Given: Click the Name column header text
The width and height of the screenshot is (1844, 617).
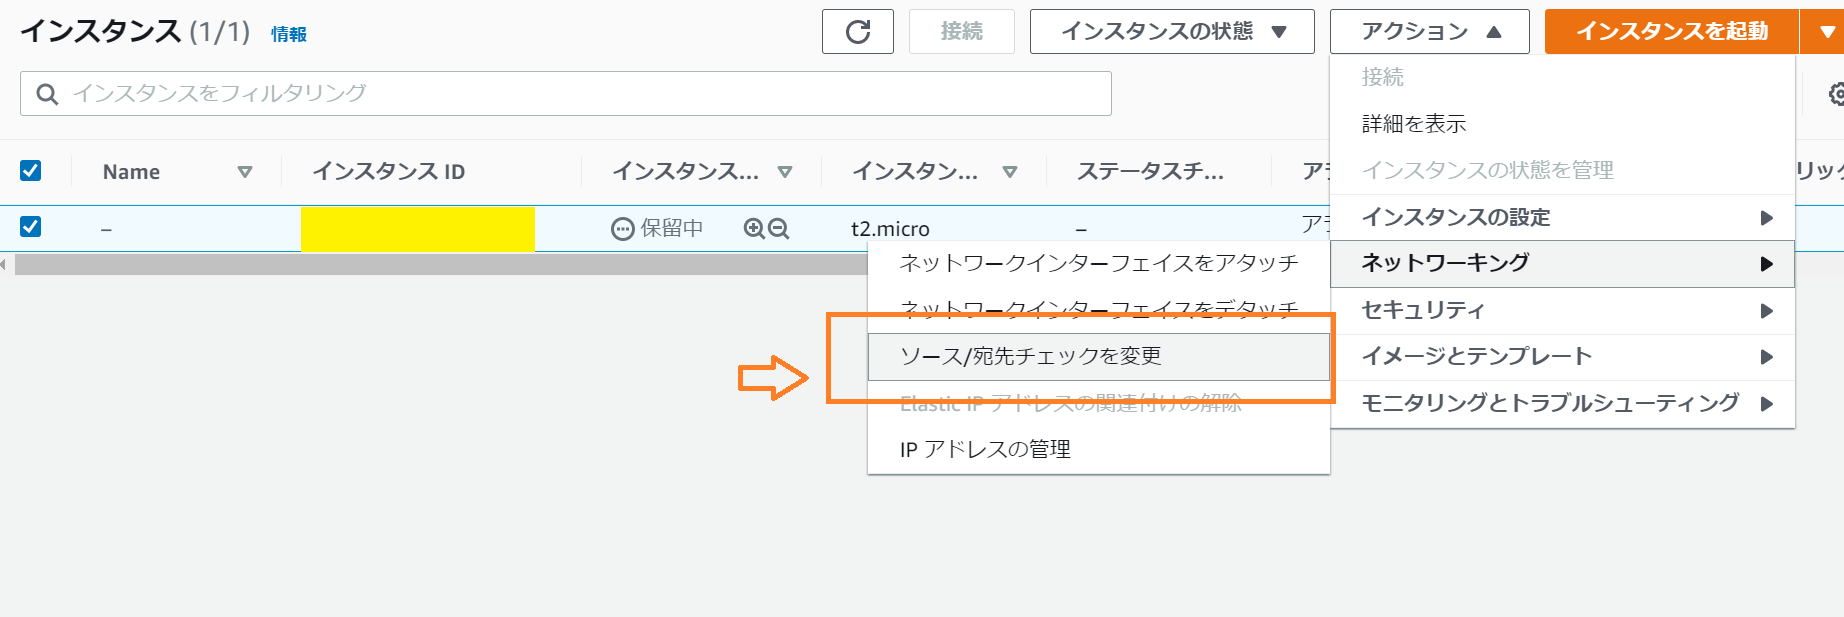Looking at the screenshot, I should [x=131, y=172].
